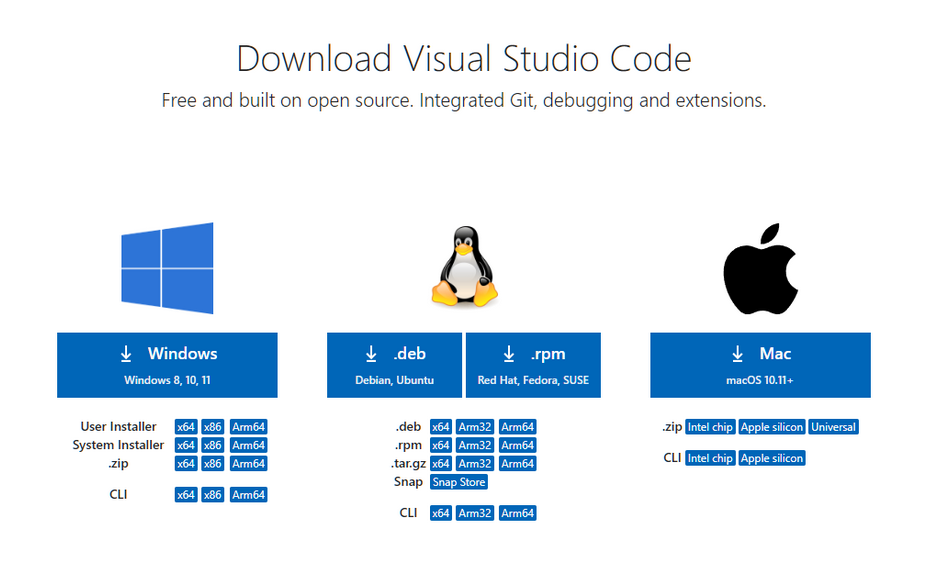Select Intel chip for Mac .zip
Image resolution: width=951 pixels, height=570 pixels.
click(x=710, y=427)
